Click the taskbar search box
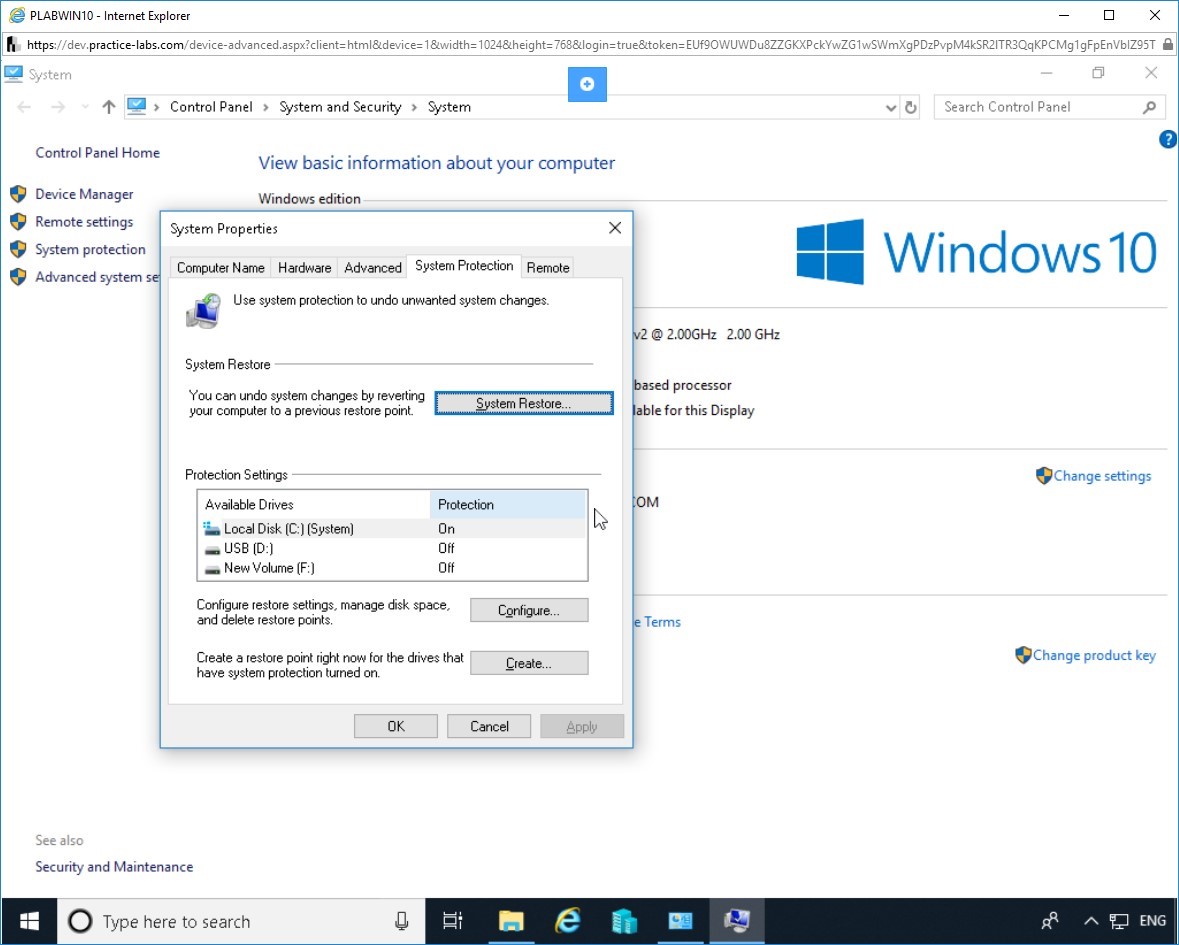 pos(241,921)
